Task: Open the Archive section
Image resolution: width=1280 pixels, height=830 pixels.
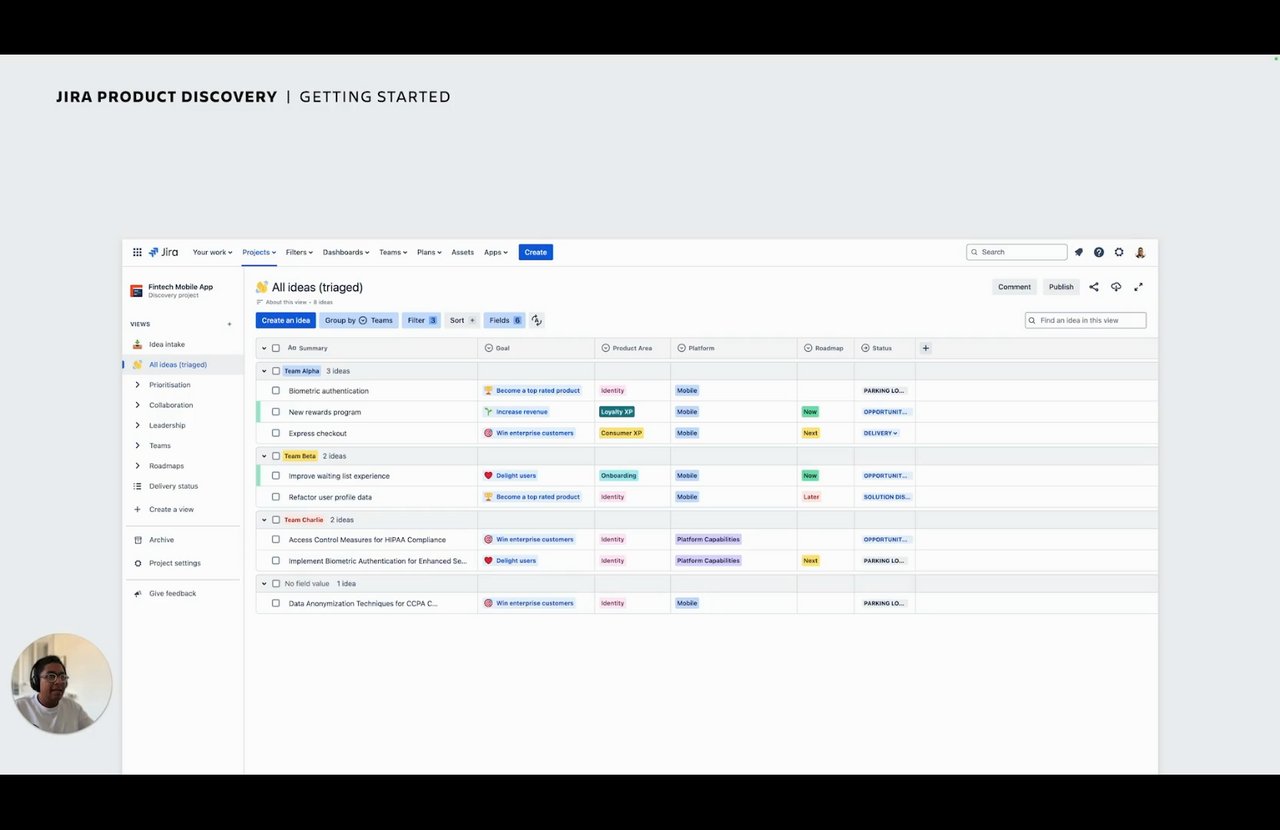Action: click(x=183, y=540)
